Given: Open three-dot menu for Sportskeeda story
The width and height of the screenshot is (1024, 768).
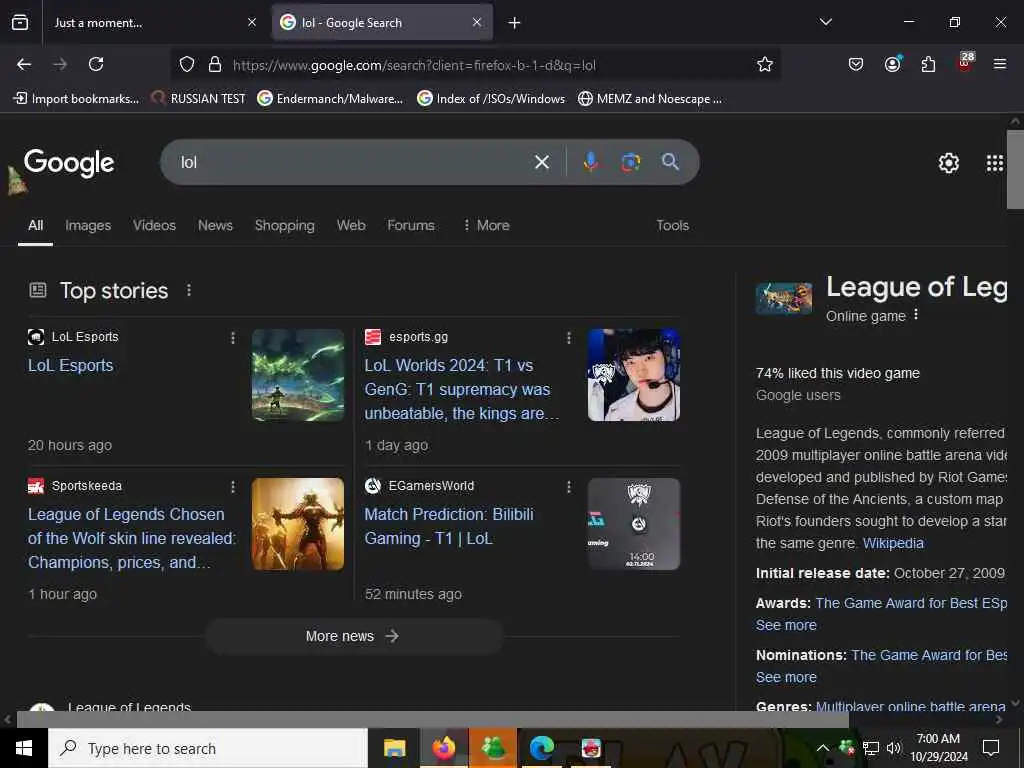Looking at the screenshot, I should tap(232, 487).
